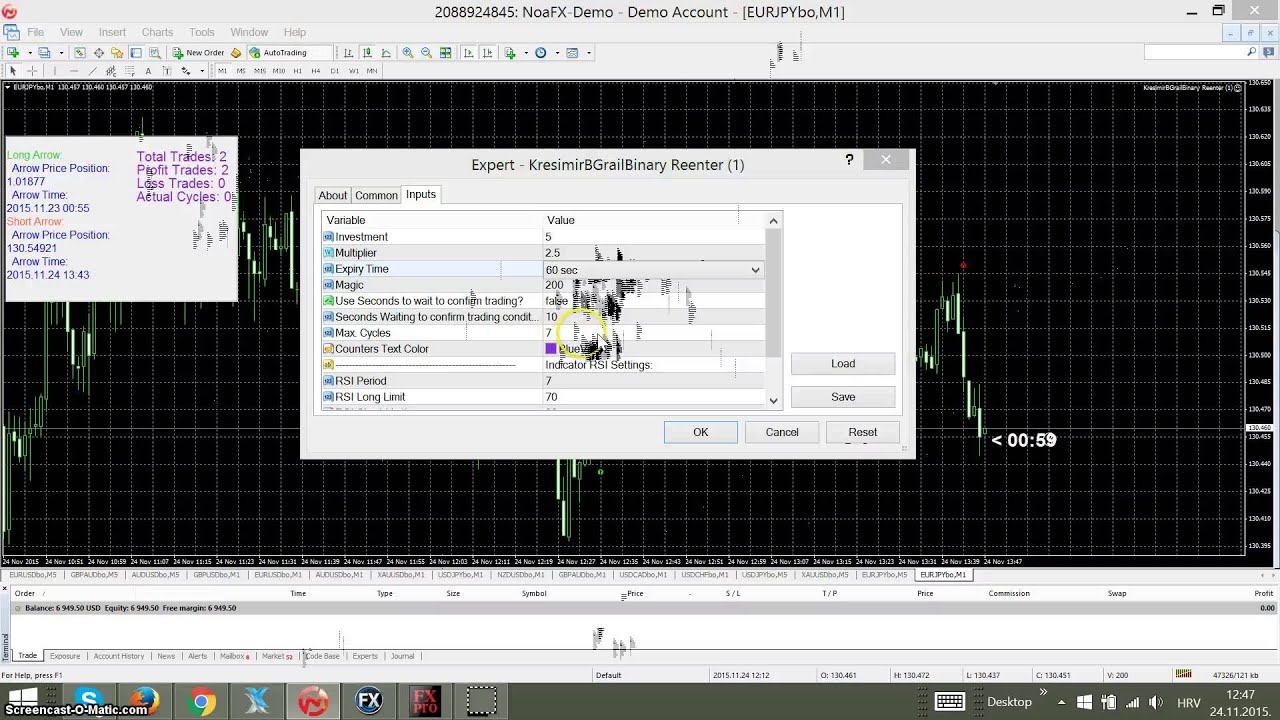Select the Fibonacci Retracement tool
The width and height of the screenshot is (1280, 720).
click(130, 71)
